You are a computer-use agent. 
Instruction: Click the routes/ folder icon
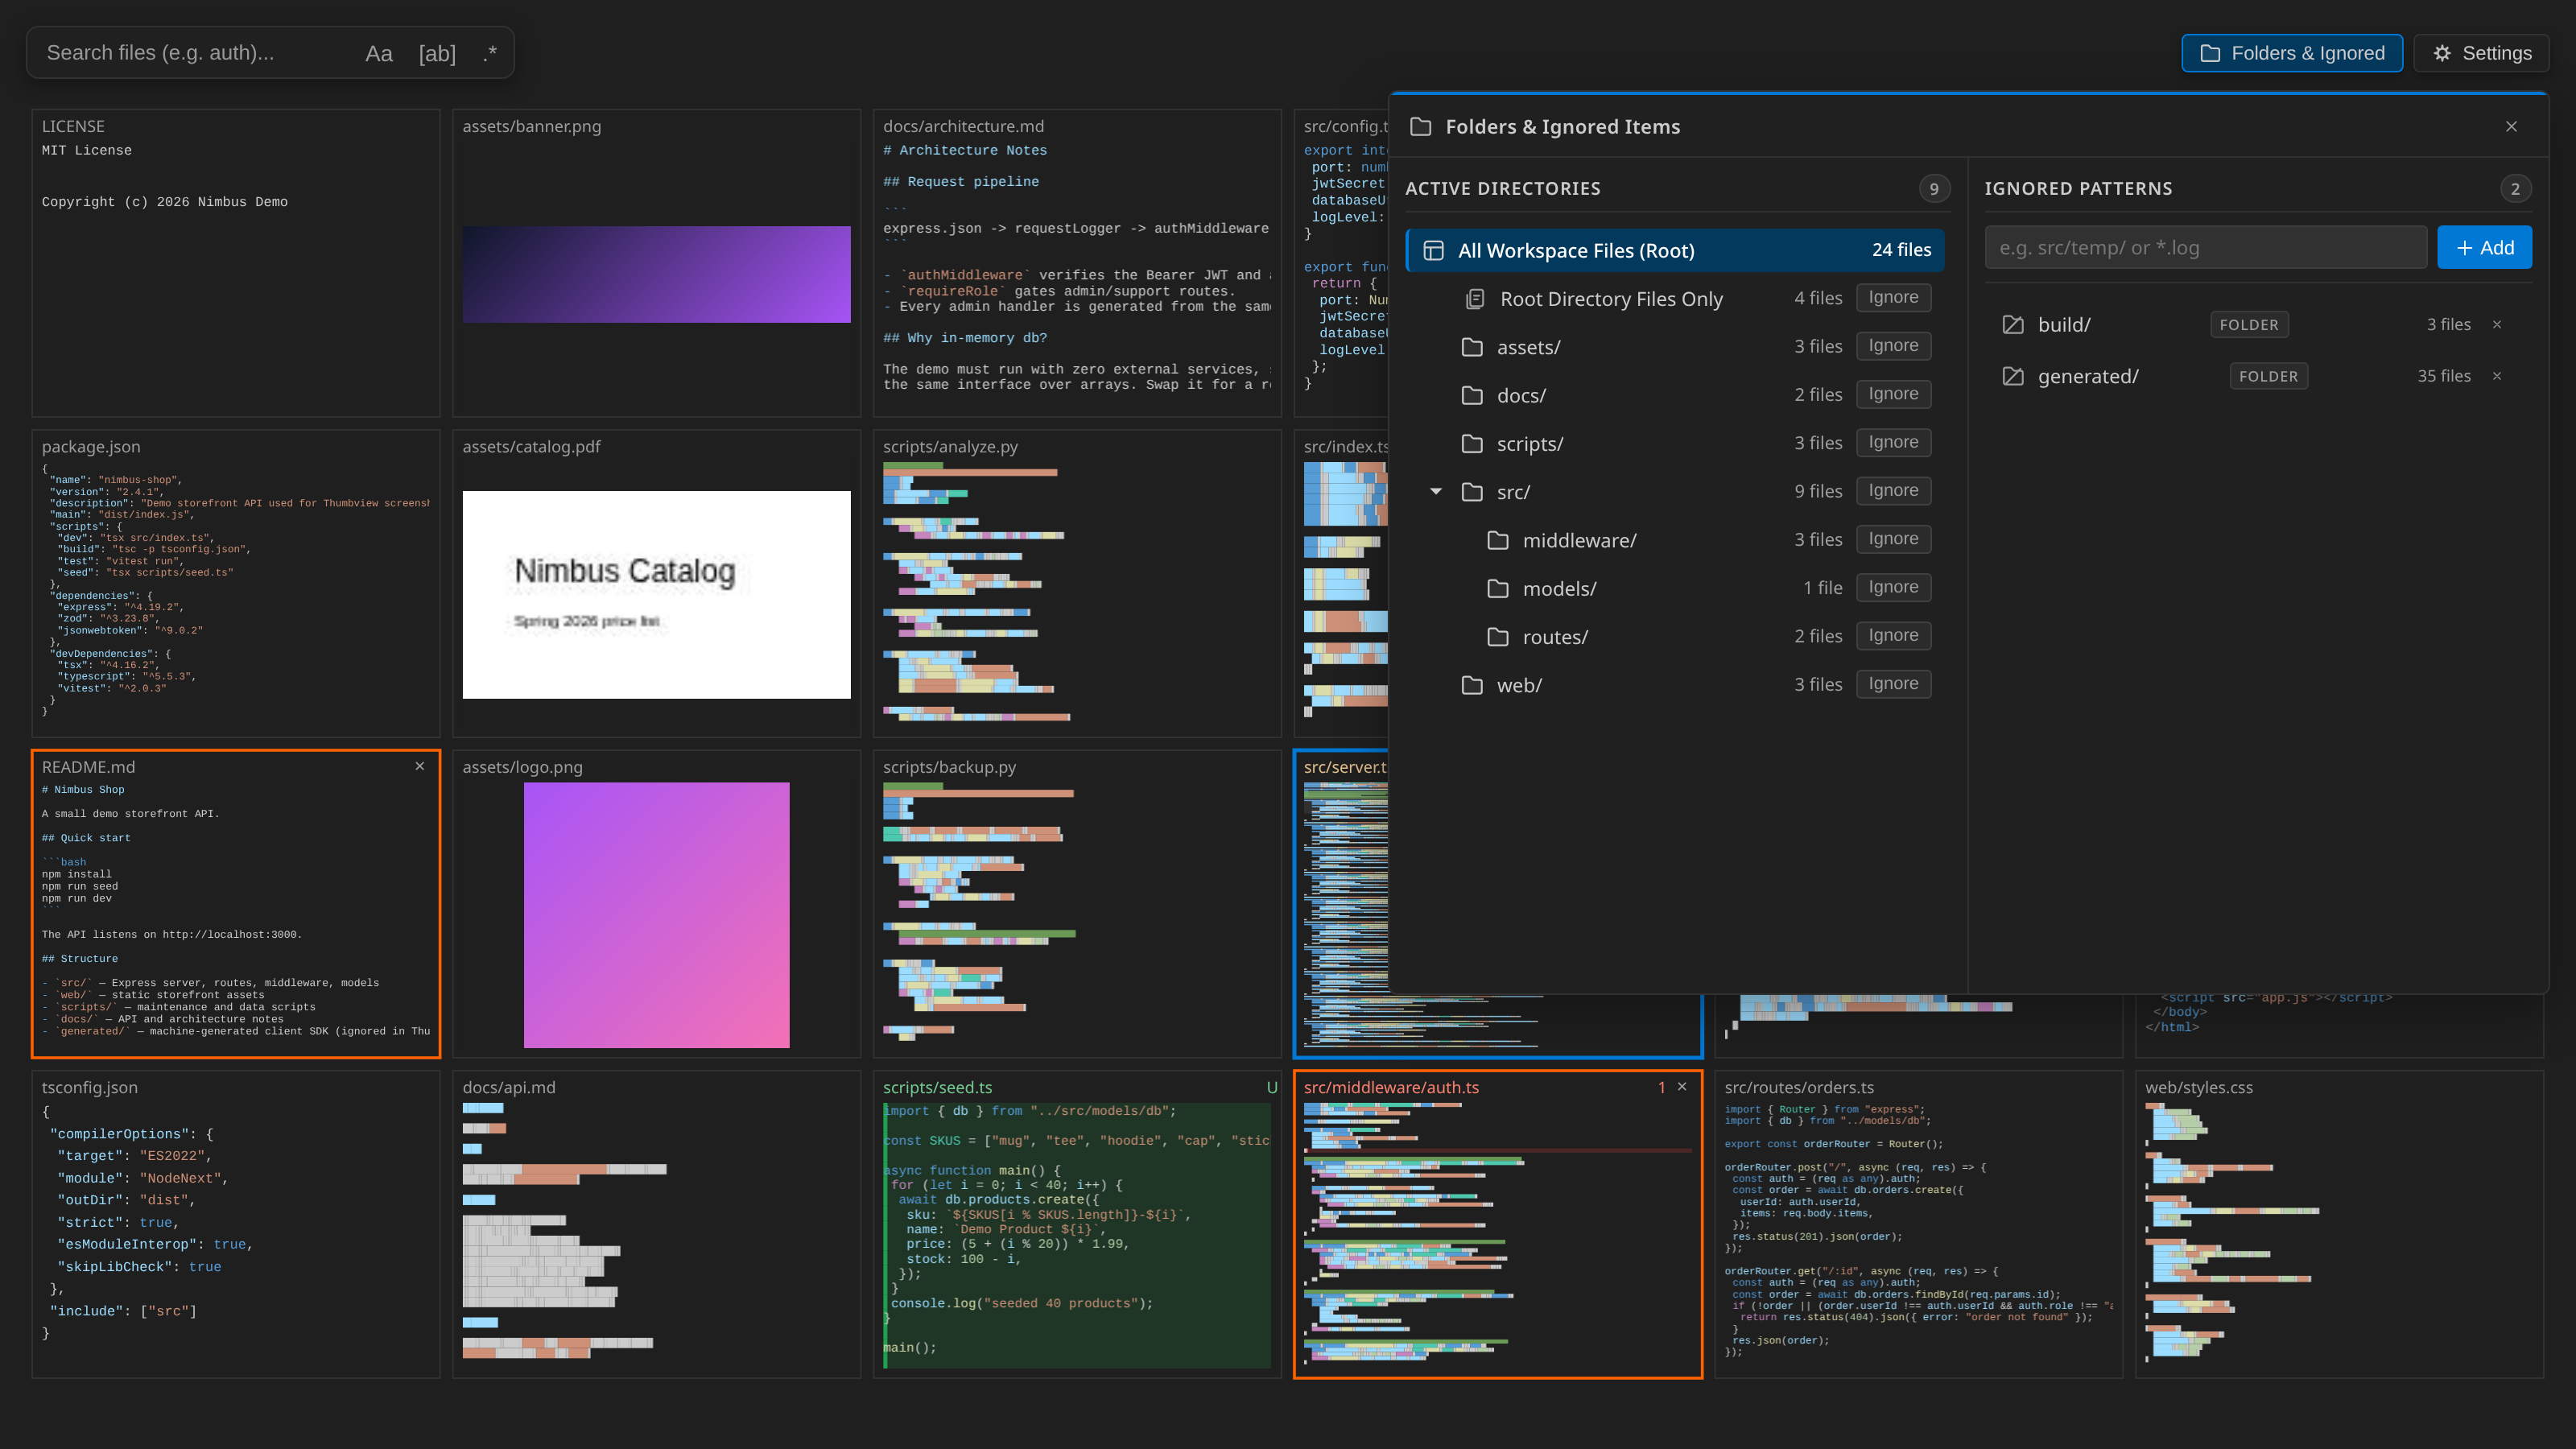pos(1498,636)
